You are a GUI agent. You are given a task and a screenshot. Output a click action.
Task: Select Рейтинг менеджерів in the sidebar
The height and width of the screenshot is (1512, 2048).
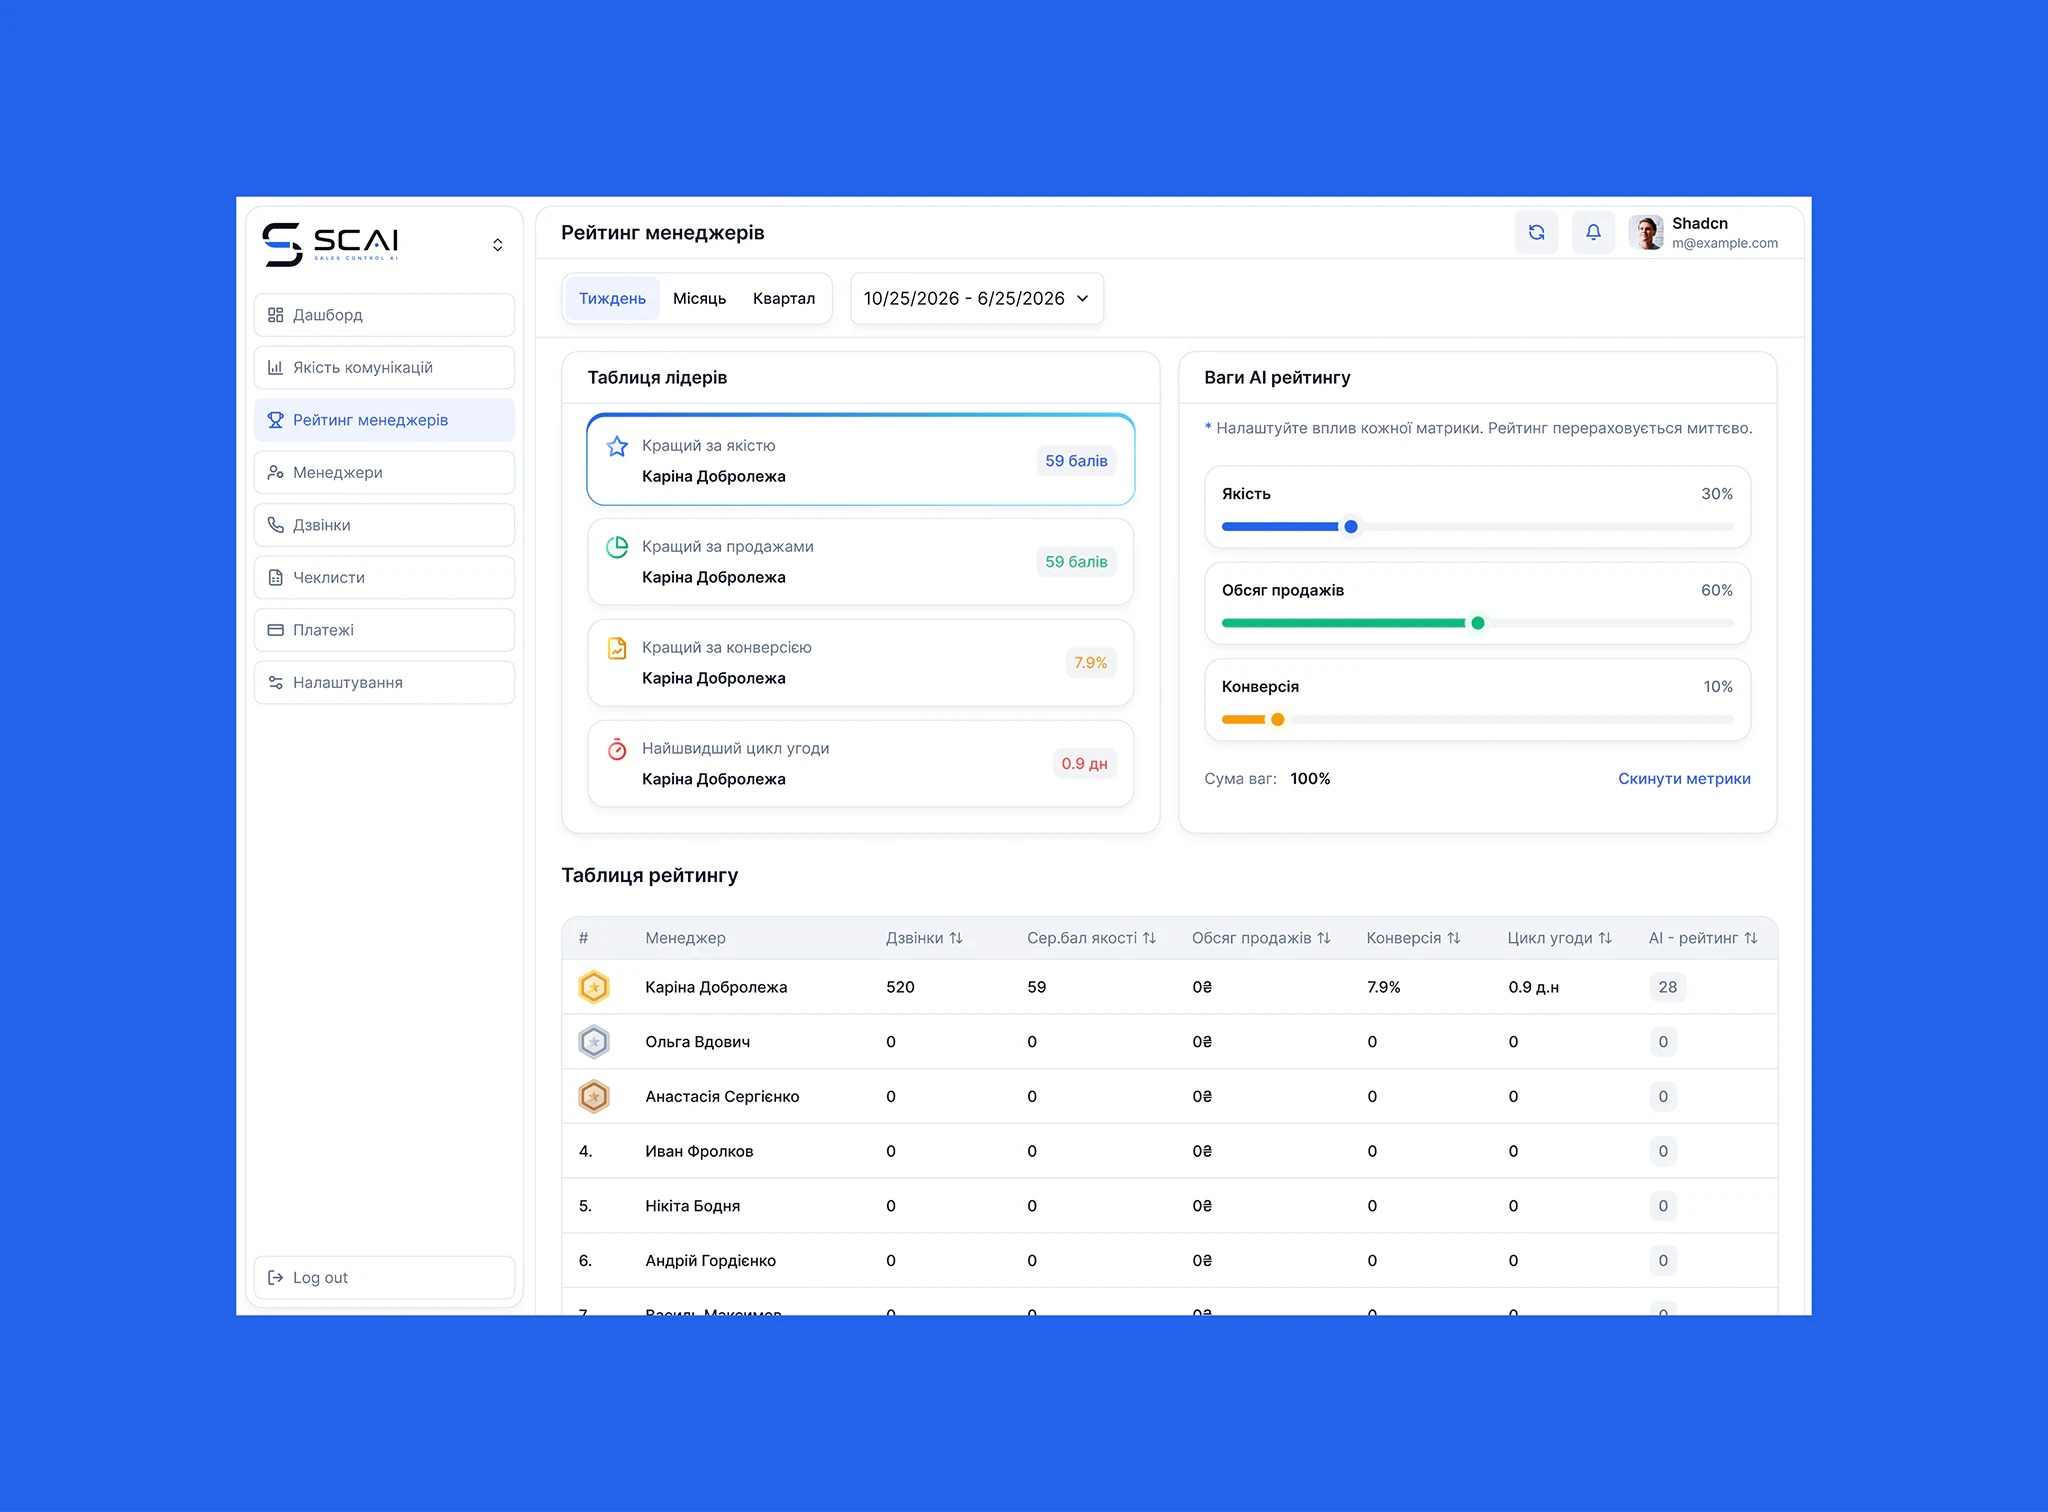coord(384,420)
